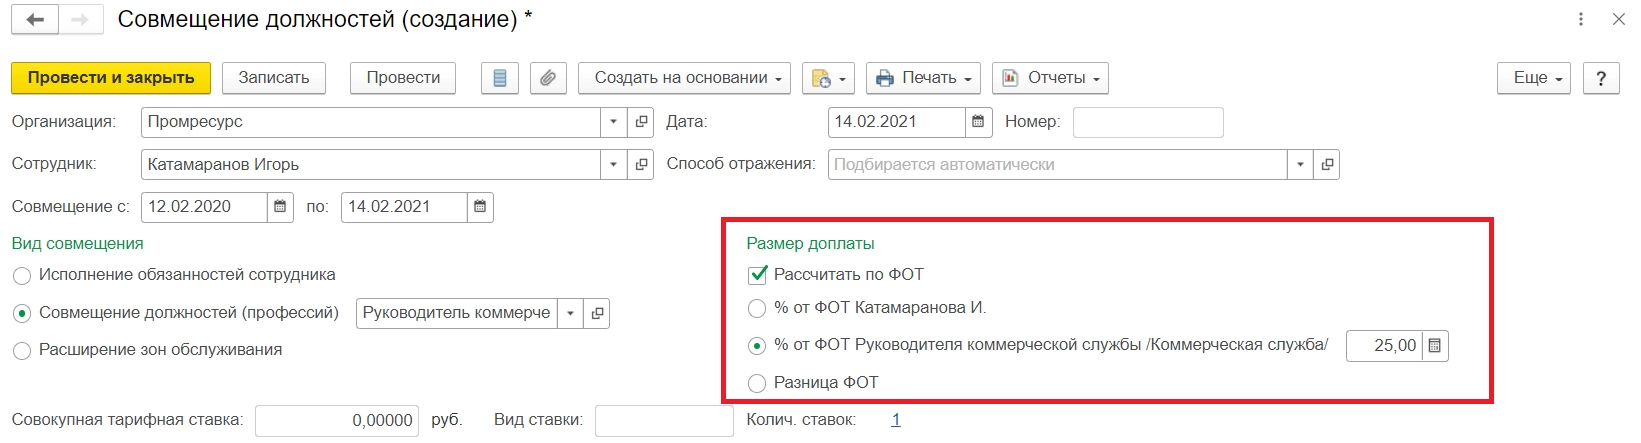Select Исполнение обязанностей сотрудника option
Viewport: 1641px width, 443px height.
(22, 276)
